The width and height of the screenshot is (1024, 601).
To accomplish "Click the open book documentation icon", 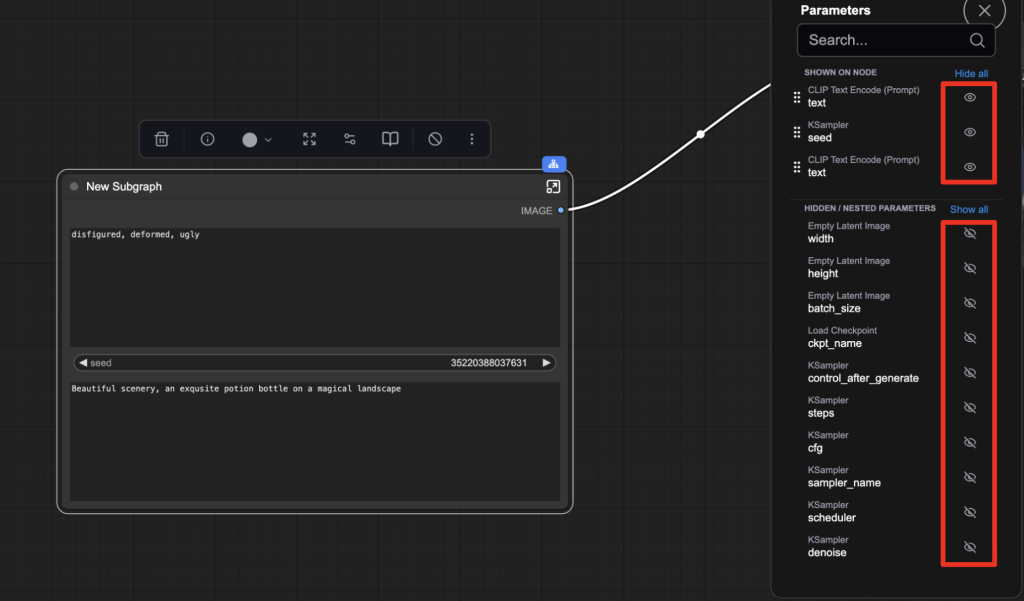I will (390, 139).
